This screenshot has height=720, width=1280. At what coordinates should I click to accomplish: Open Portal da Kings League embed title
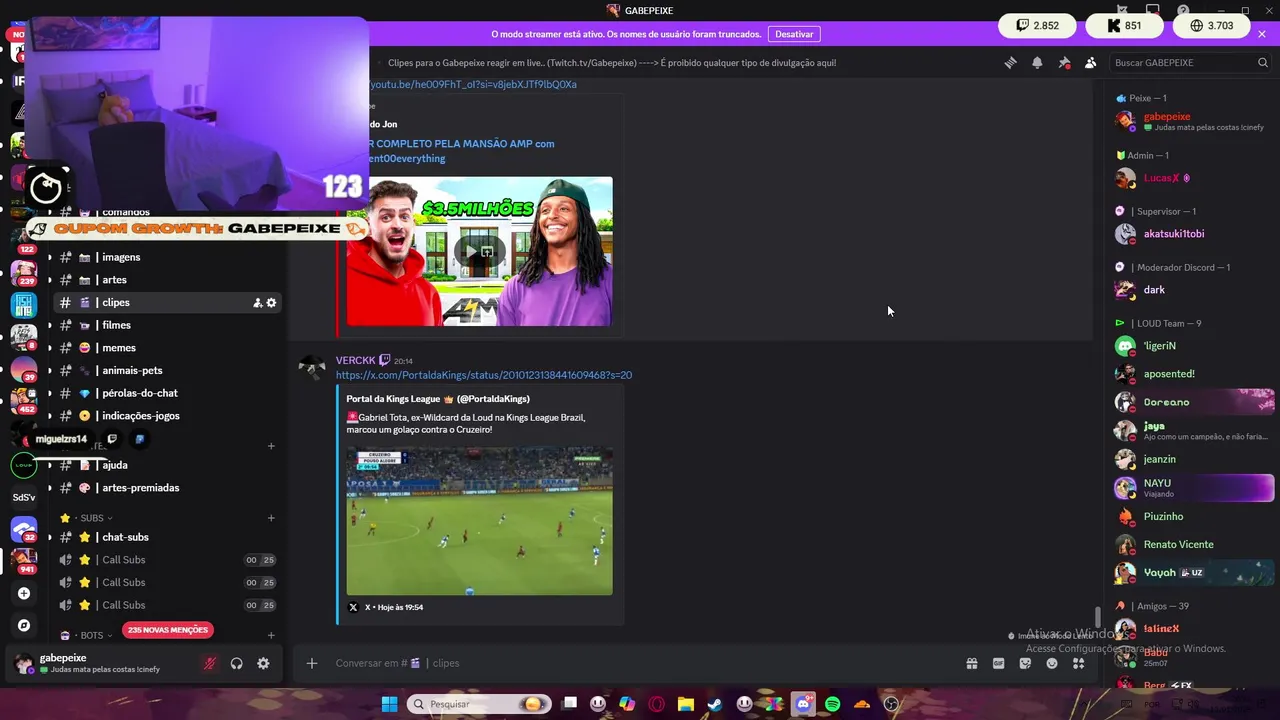click(x=438, y=399)
